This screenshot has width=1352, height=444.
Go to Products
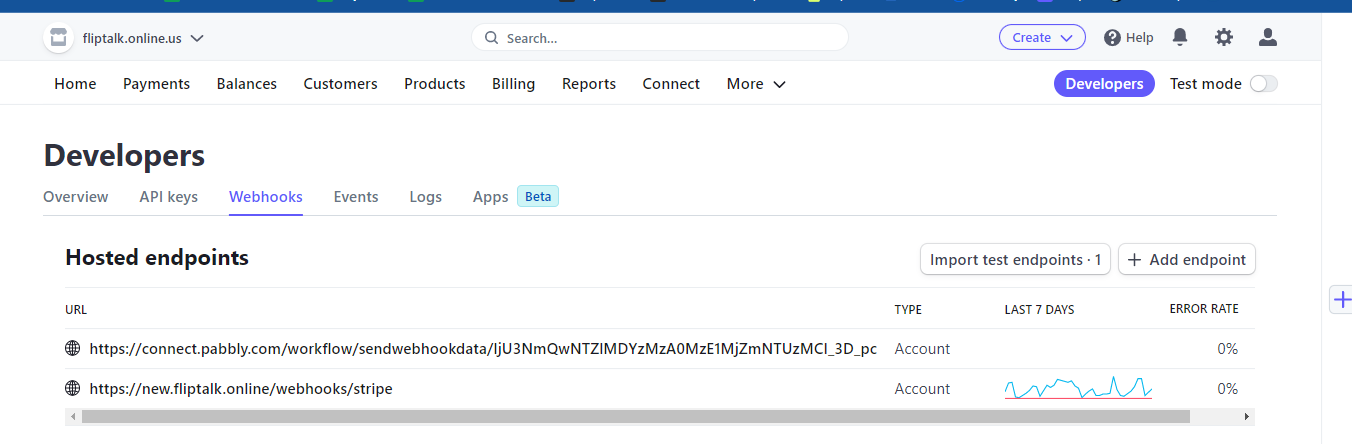click(434, 84)
